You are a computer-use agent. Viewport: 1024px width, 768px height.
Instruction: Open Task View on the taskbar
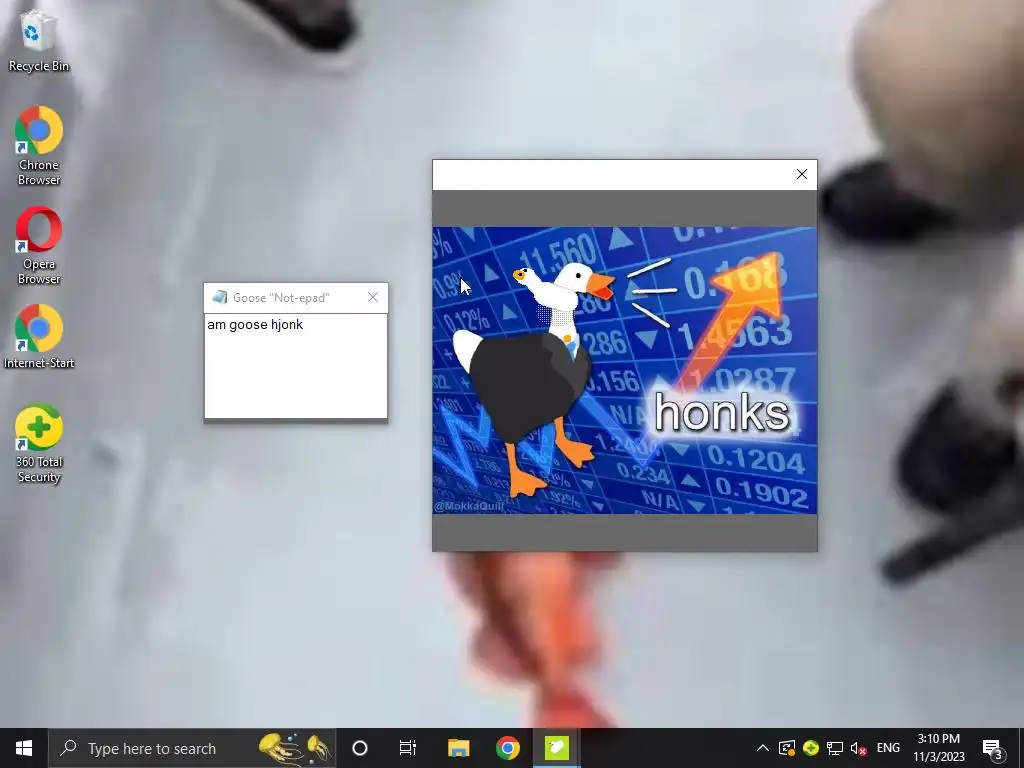click(408, 748)
